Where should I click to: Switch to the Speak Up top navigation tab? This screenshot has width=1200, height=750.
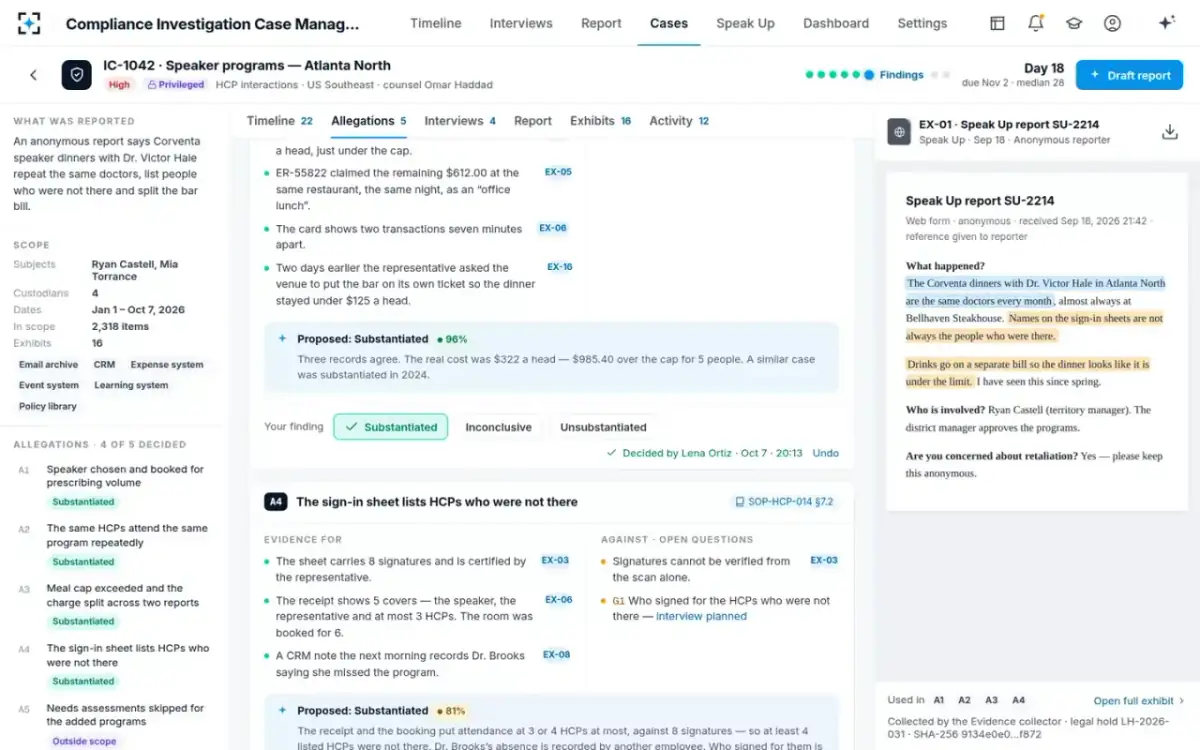(745, 23)
